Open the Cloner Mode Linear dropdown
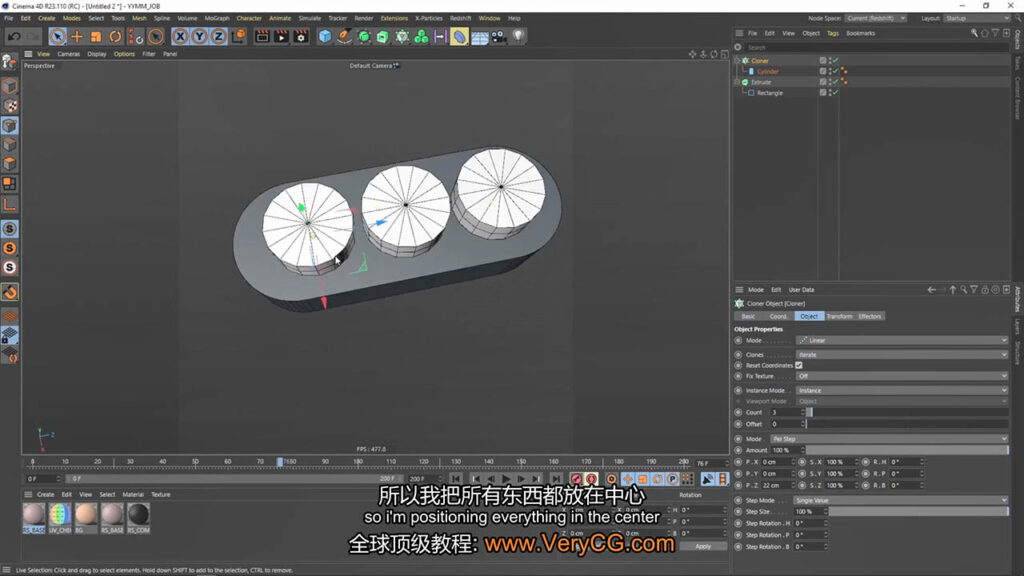Screen dimensions: 1024x576 pos(902,340)
